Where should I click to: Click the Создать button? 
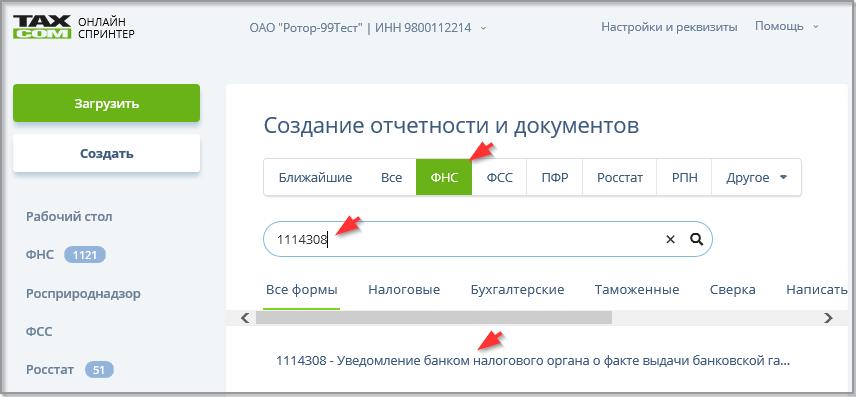click(x=106, y=153)
